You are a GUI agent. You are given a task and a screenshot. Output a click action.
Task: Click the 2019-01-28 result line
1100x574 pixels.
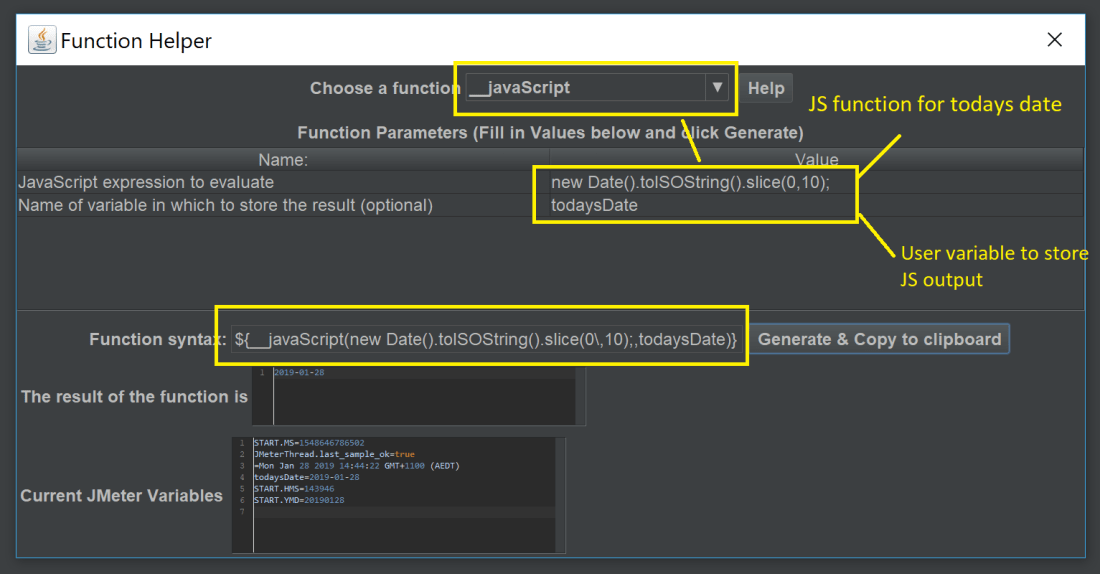[299, 373]
